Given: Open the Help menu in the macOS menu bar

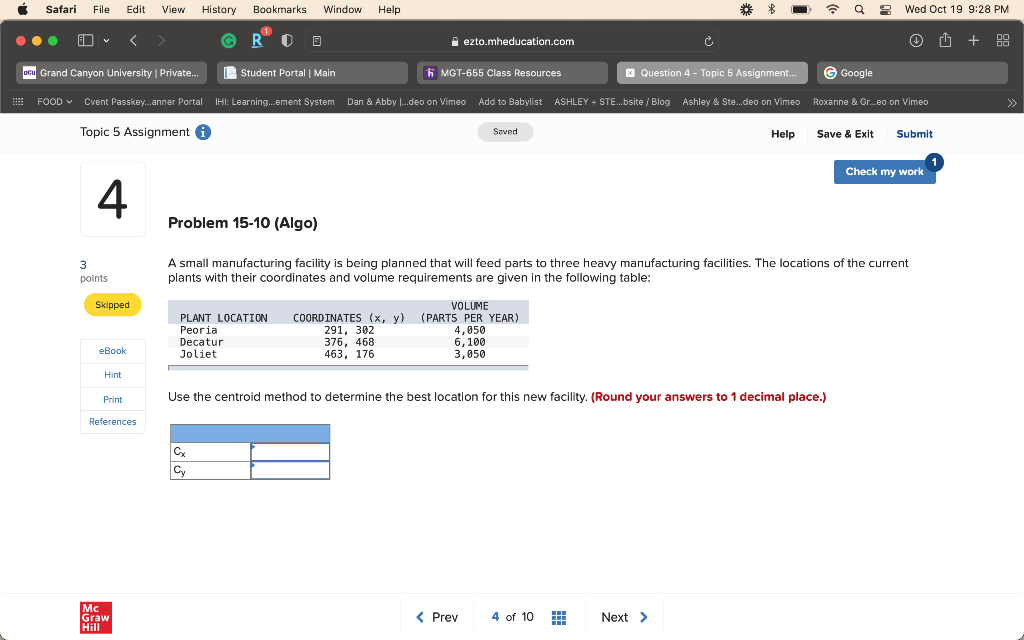Looking at the screenshot, I should pyautogui.click(x=389, y=9).
